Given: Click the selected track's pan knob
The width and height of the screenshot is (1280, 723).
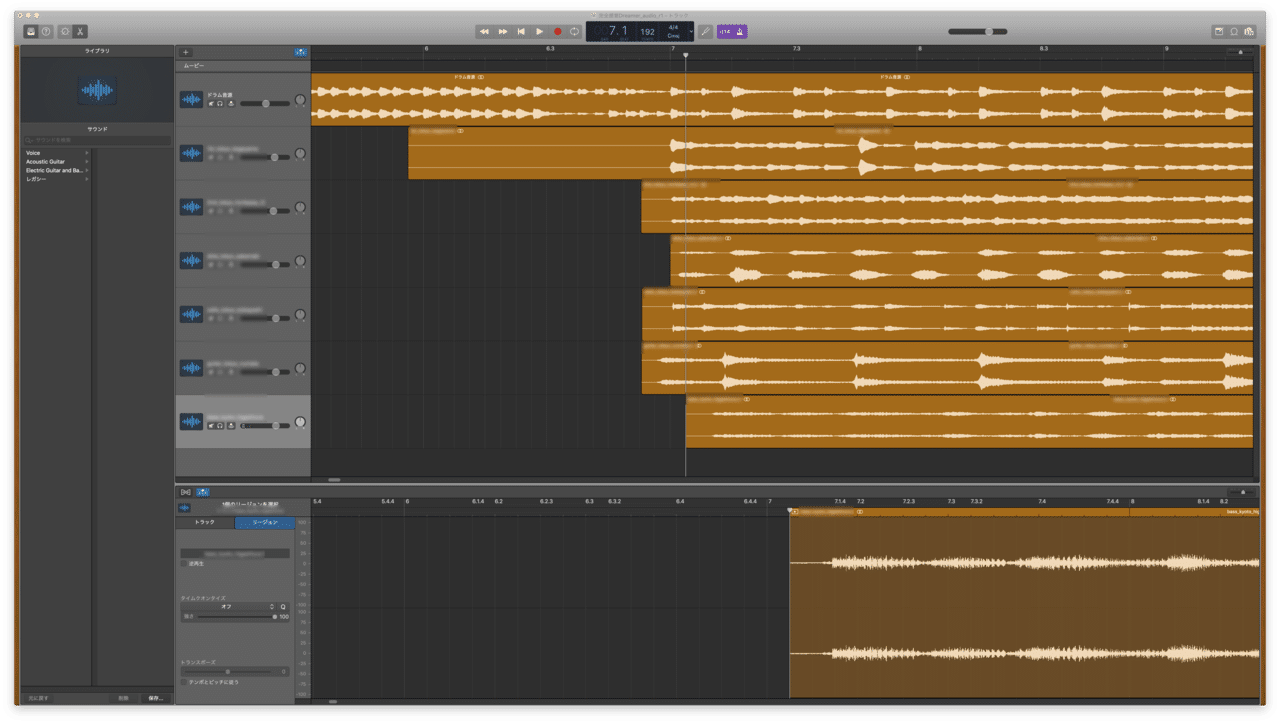Looking at the screenshot, I should 300,422.
